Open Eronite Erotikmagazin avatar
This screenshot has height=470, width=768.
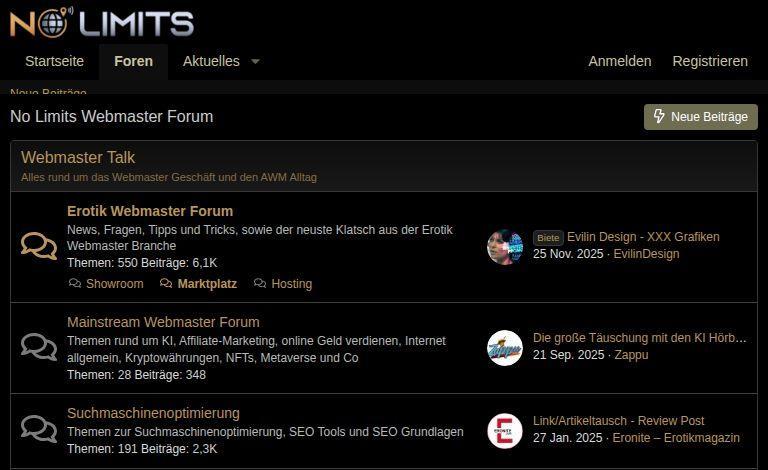tap(505, 430)
